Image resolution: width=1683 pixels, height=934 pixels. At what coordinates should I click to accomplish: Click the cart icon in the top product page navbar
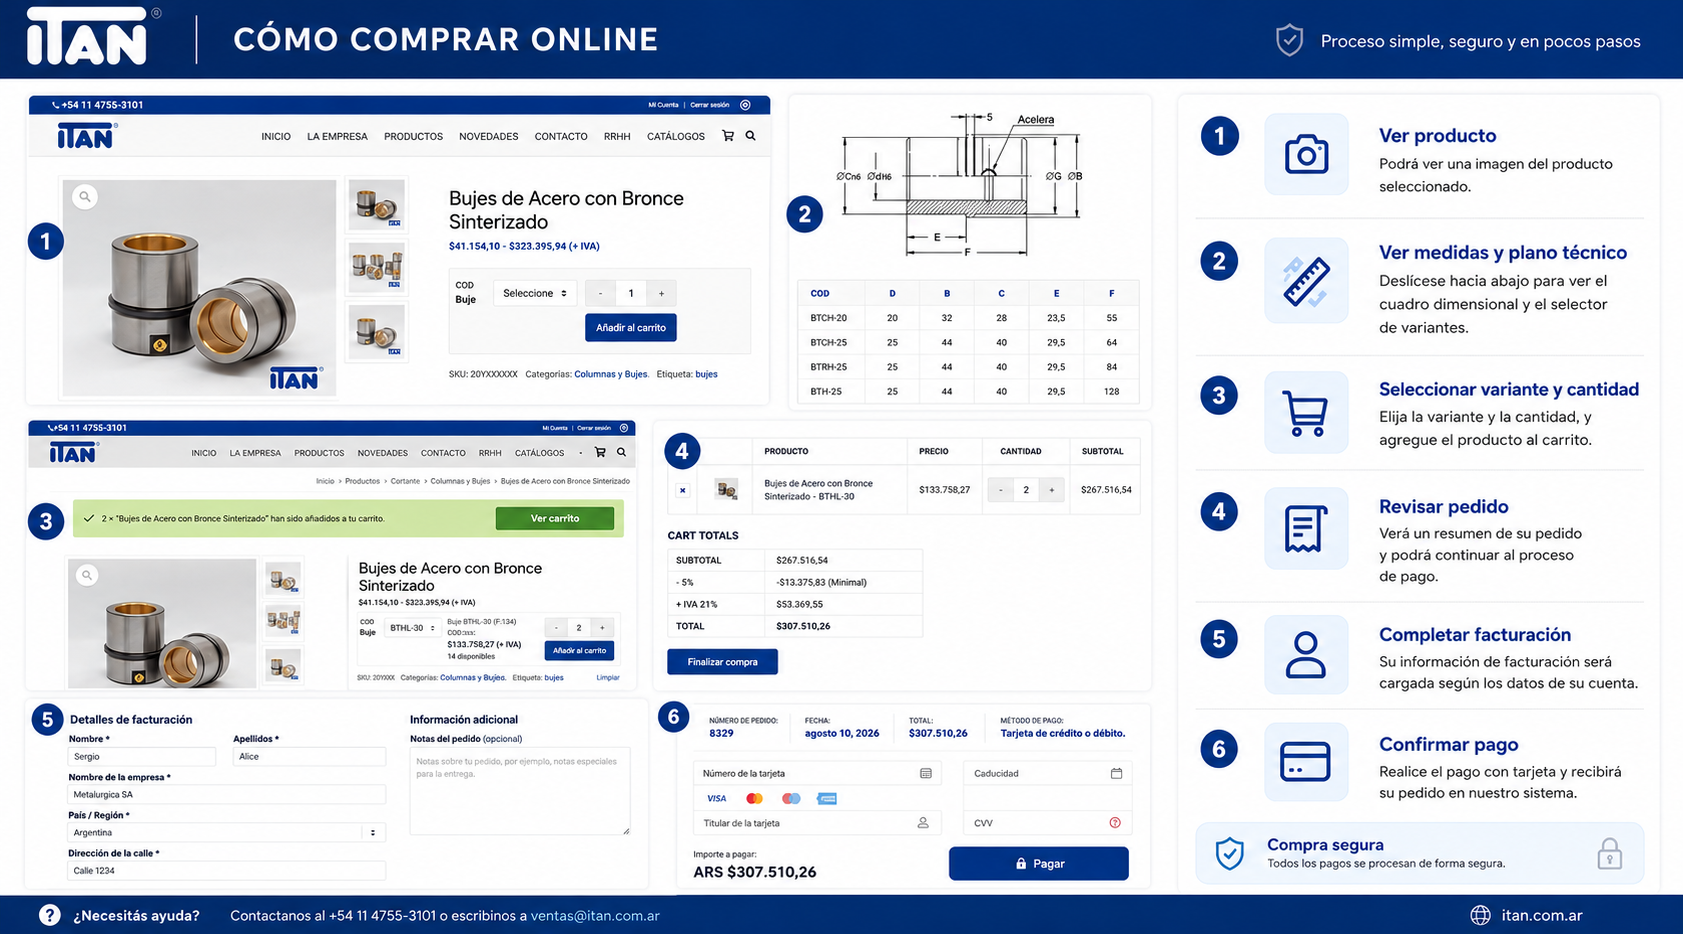[x=728, y=136]
